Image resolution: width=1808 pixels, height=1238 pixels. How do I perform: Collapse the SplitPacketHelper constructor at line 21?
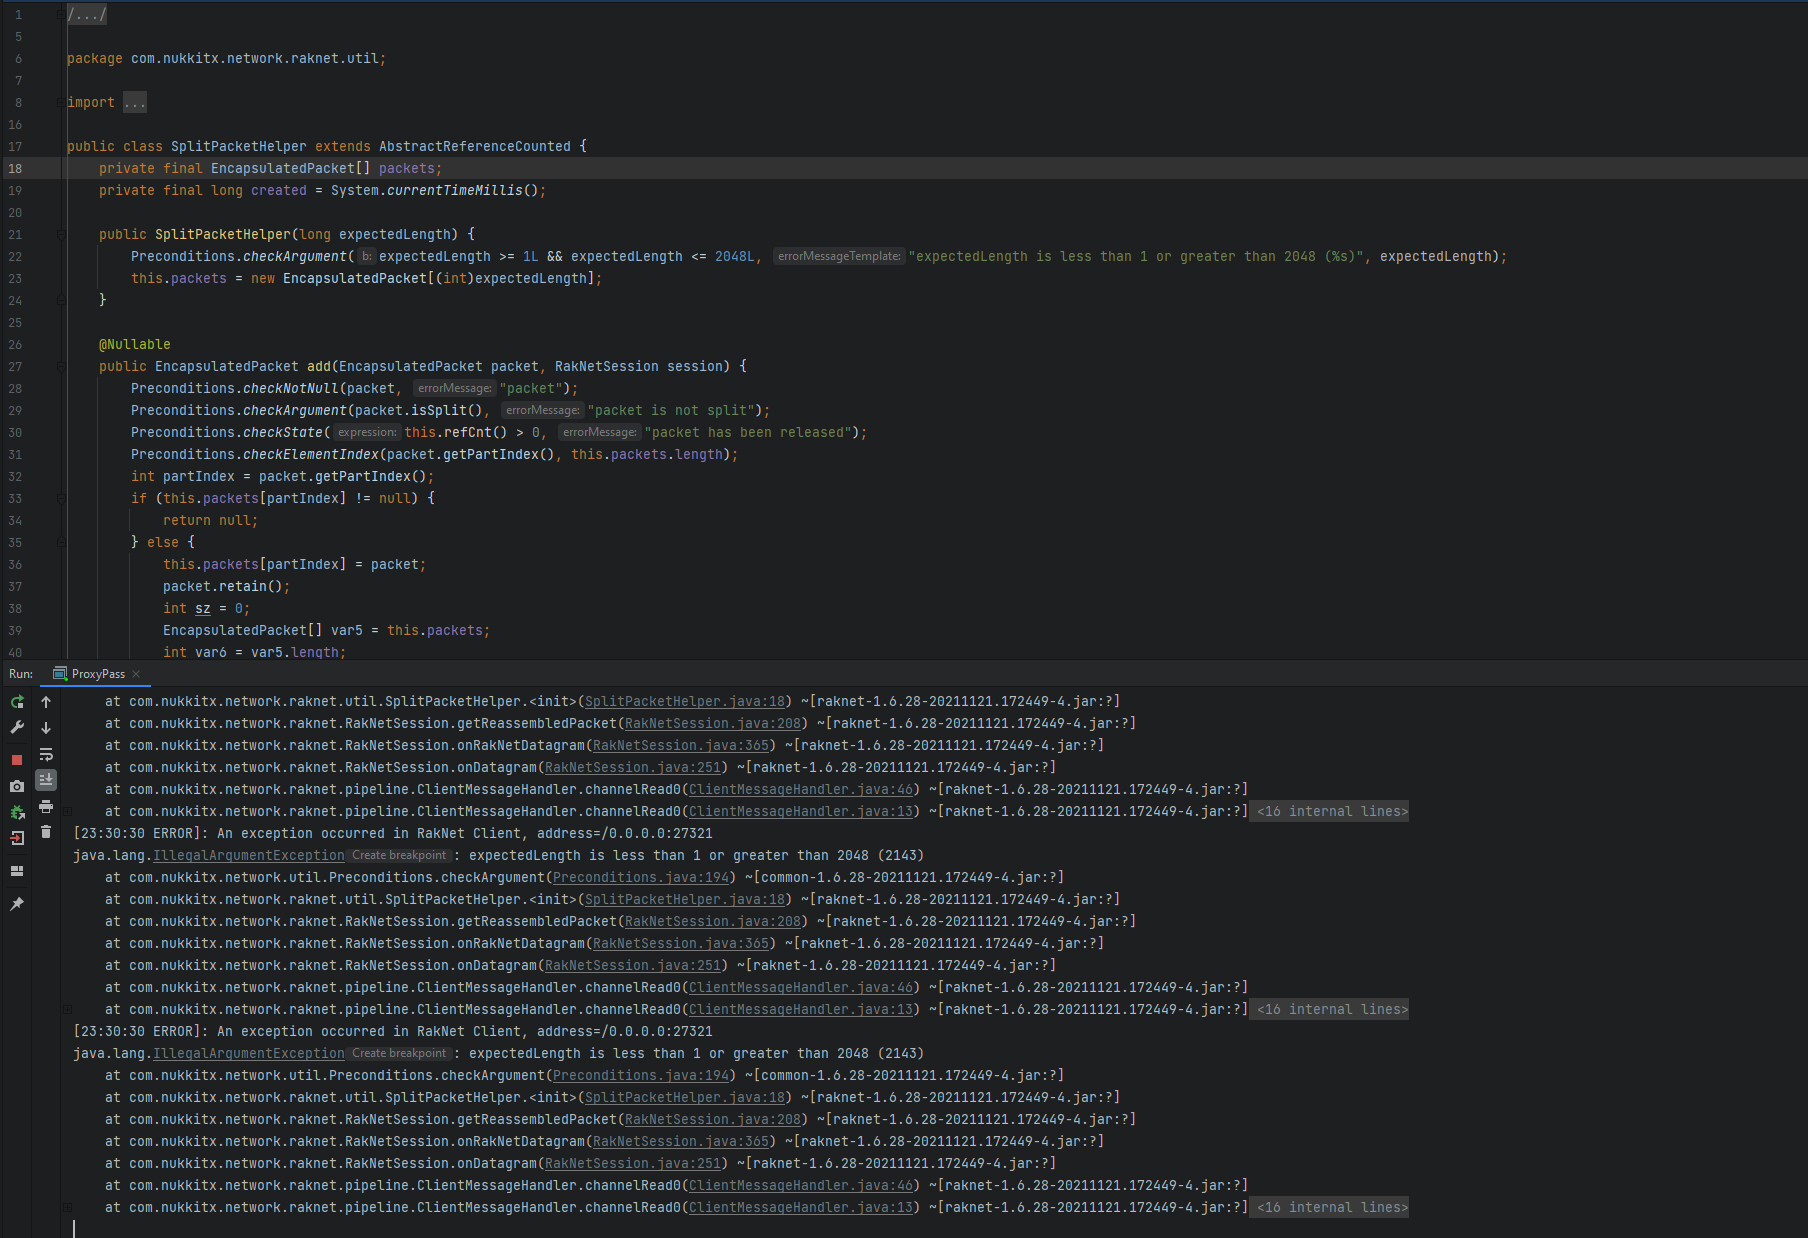tap(61, 234)
